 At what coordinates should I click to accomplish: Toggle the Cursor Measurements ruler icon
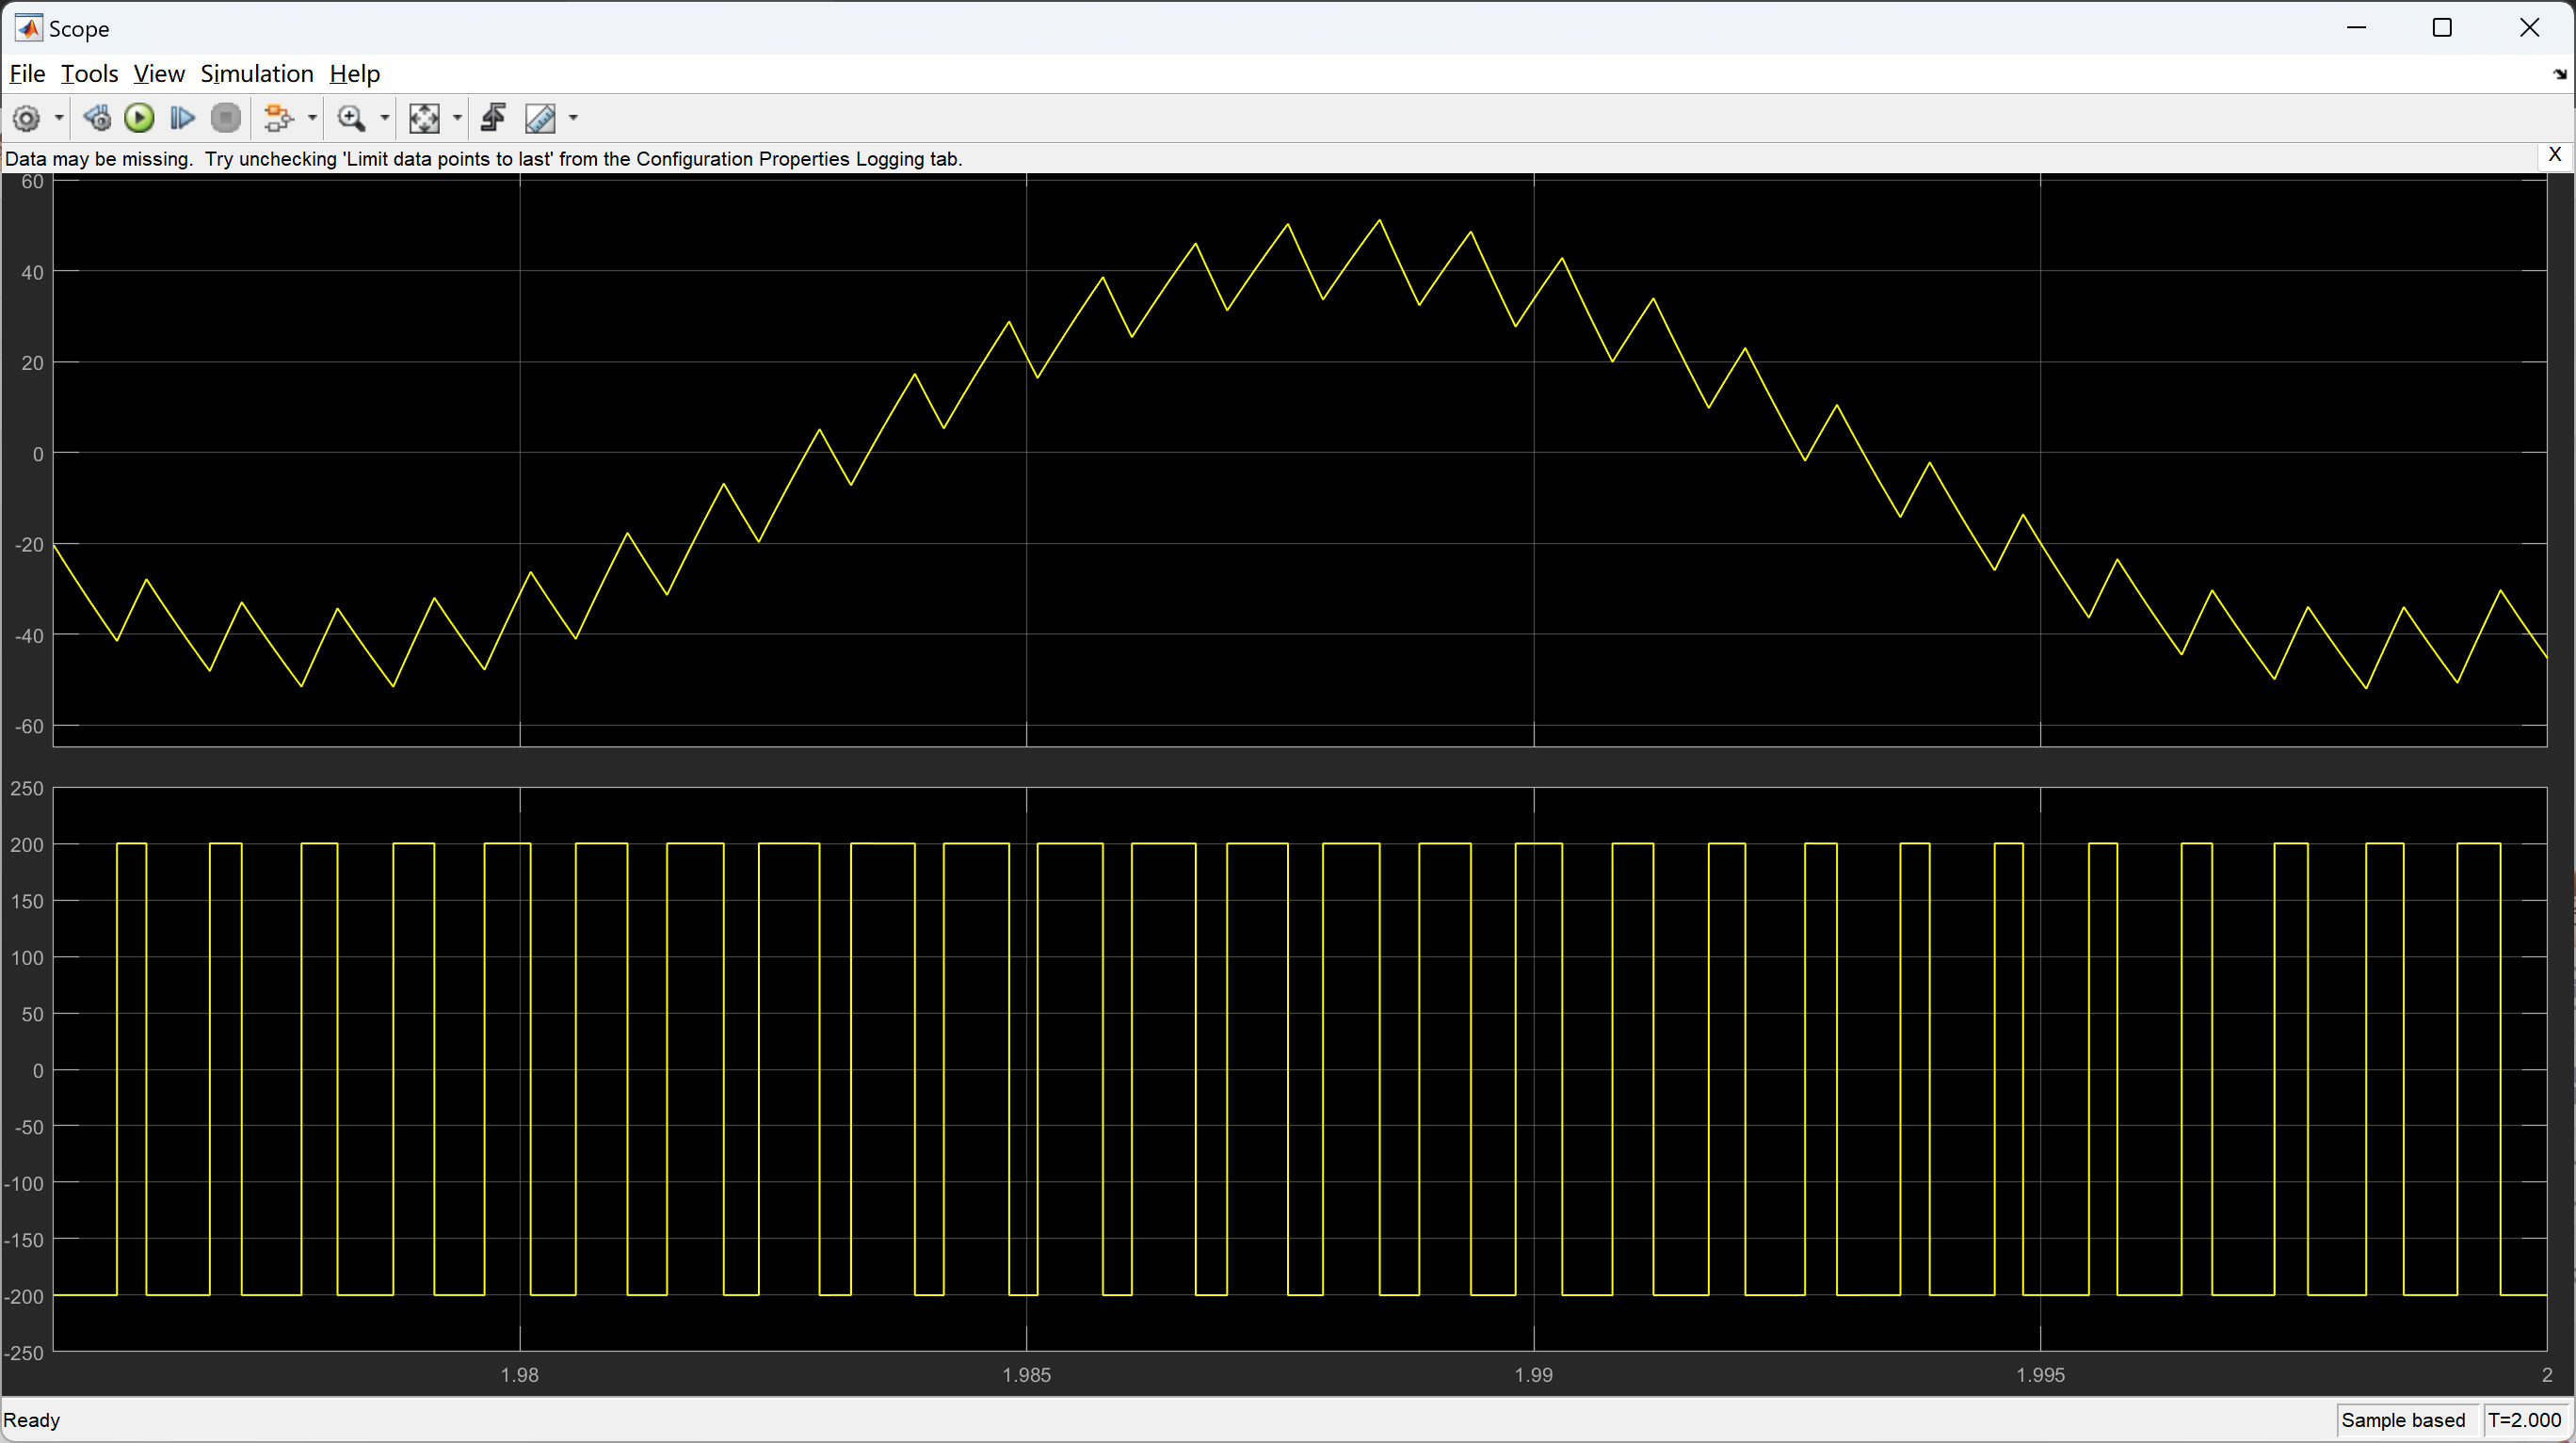(540, 118)
